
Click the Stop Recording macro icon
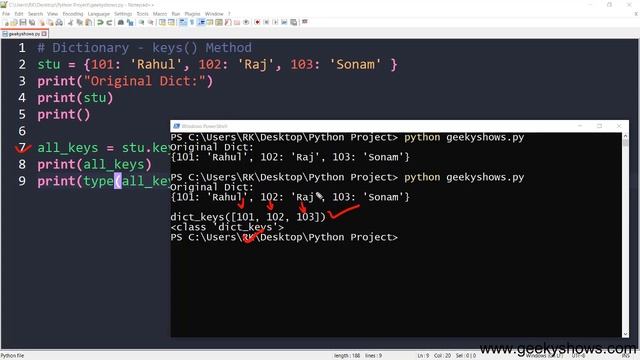[x=266, y=22]
